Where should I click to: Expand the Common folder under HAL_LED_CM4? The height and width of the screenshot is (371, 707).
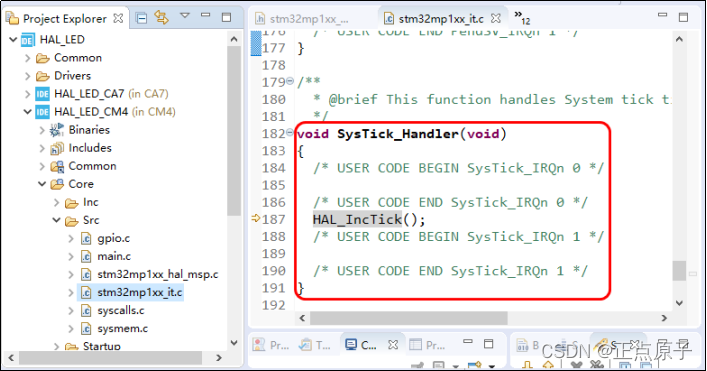[x=42, y=166]
